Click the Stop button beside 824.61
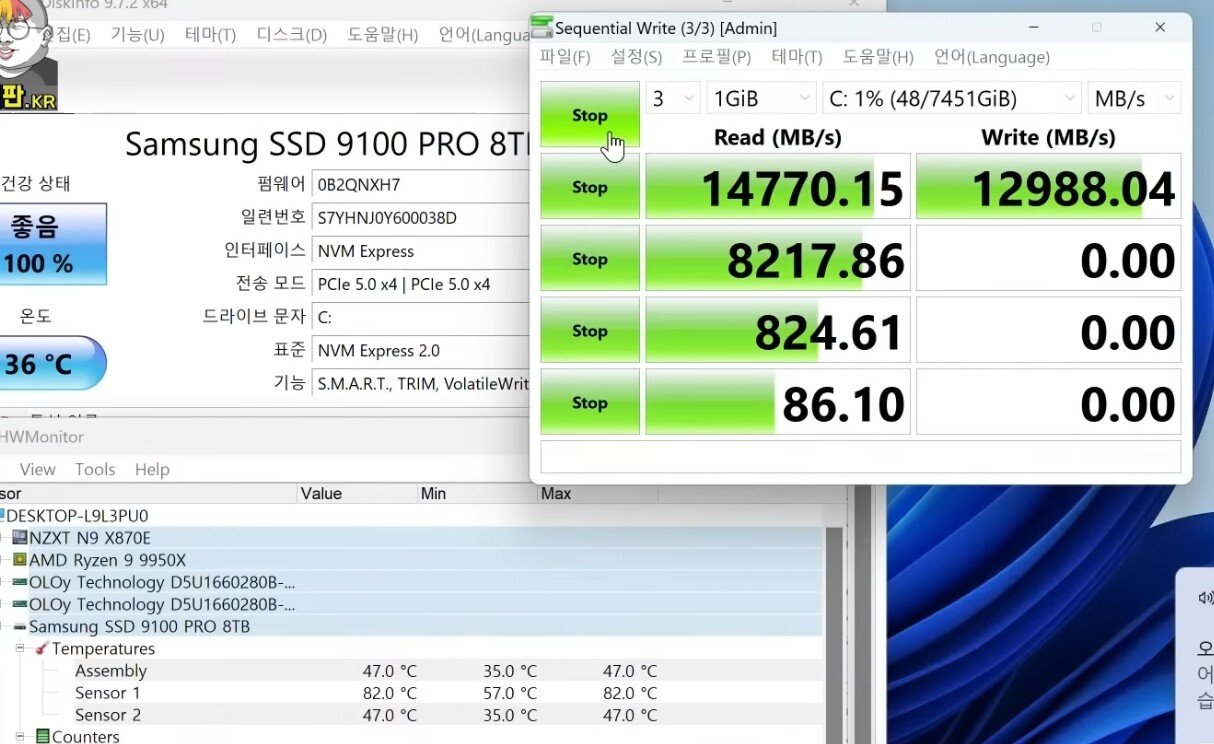Viewport: 1214px width, 744px height. (x=590, y=330)
